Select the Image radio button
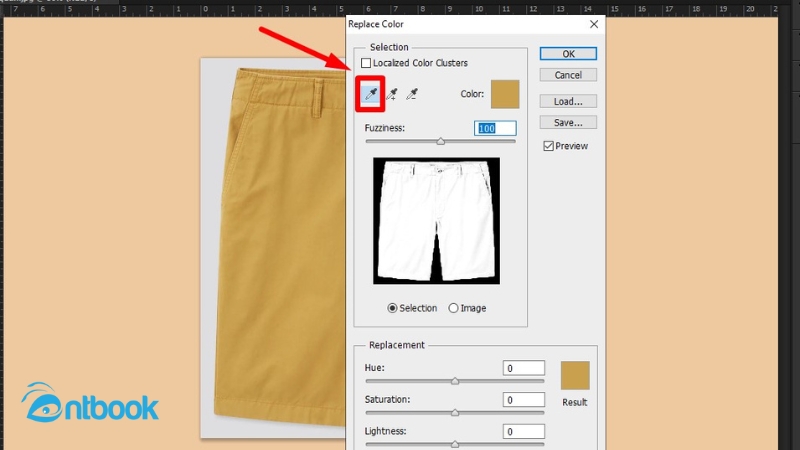 tap(453, 308)
